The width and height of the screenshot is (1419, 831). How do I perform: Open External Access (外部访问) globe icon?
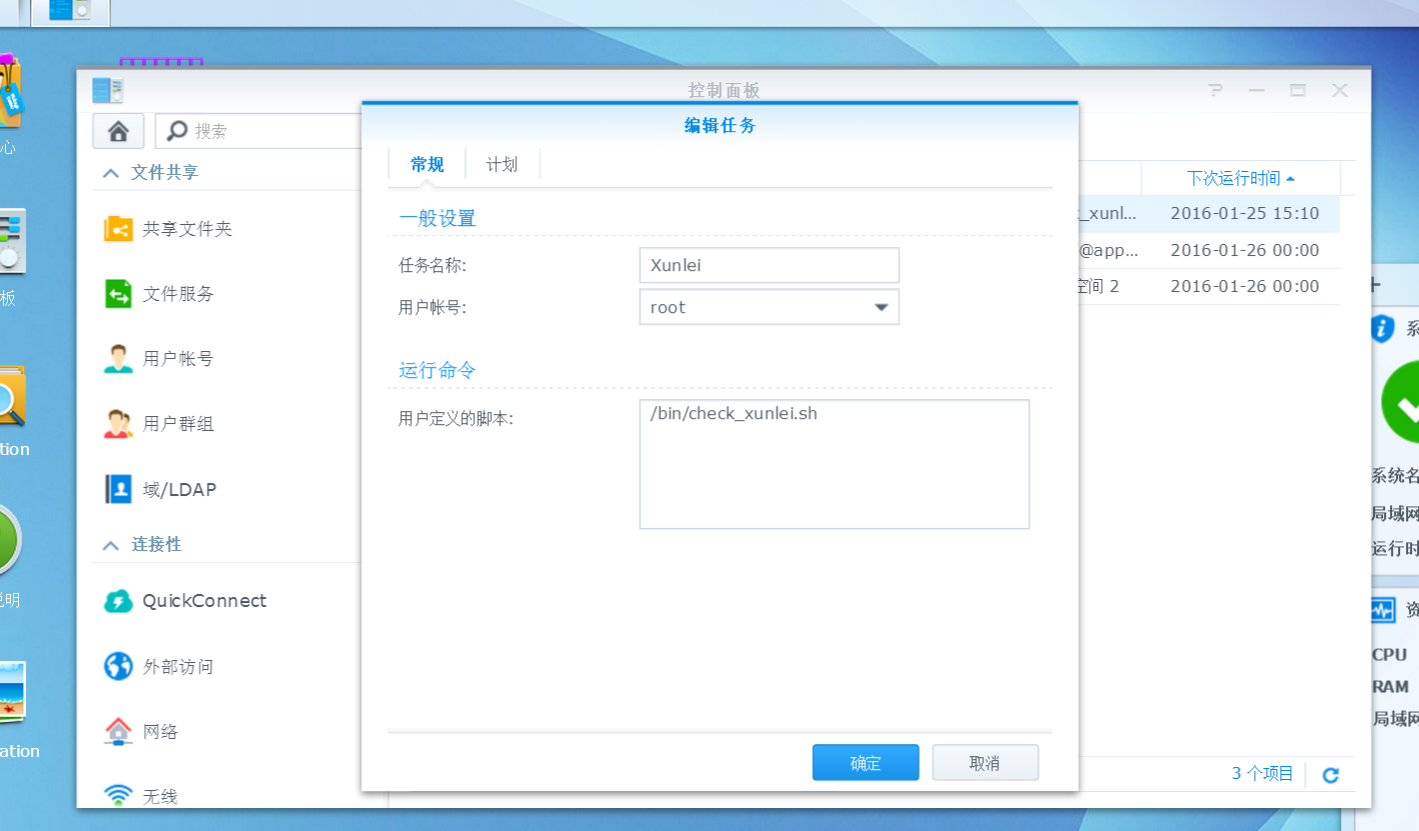pos(118,666)
